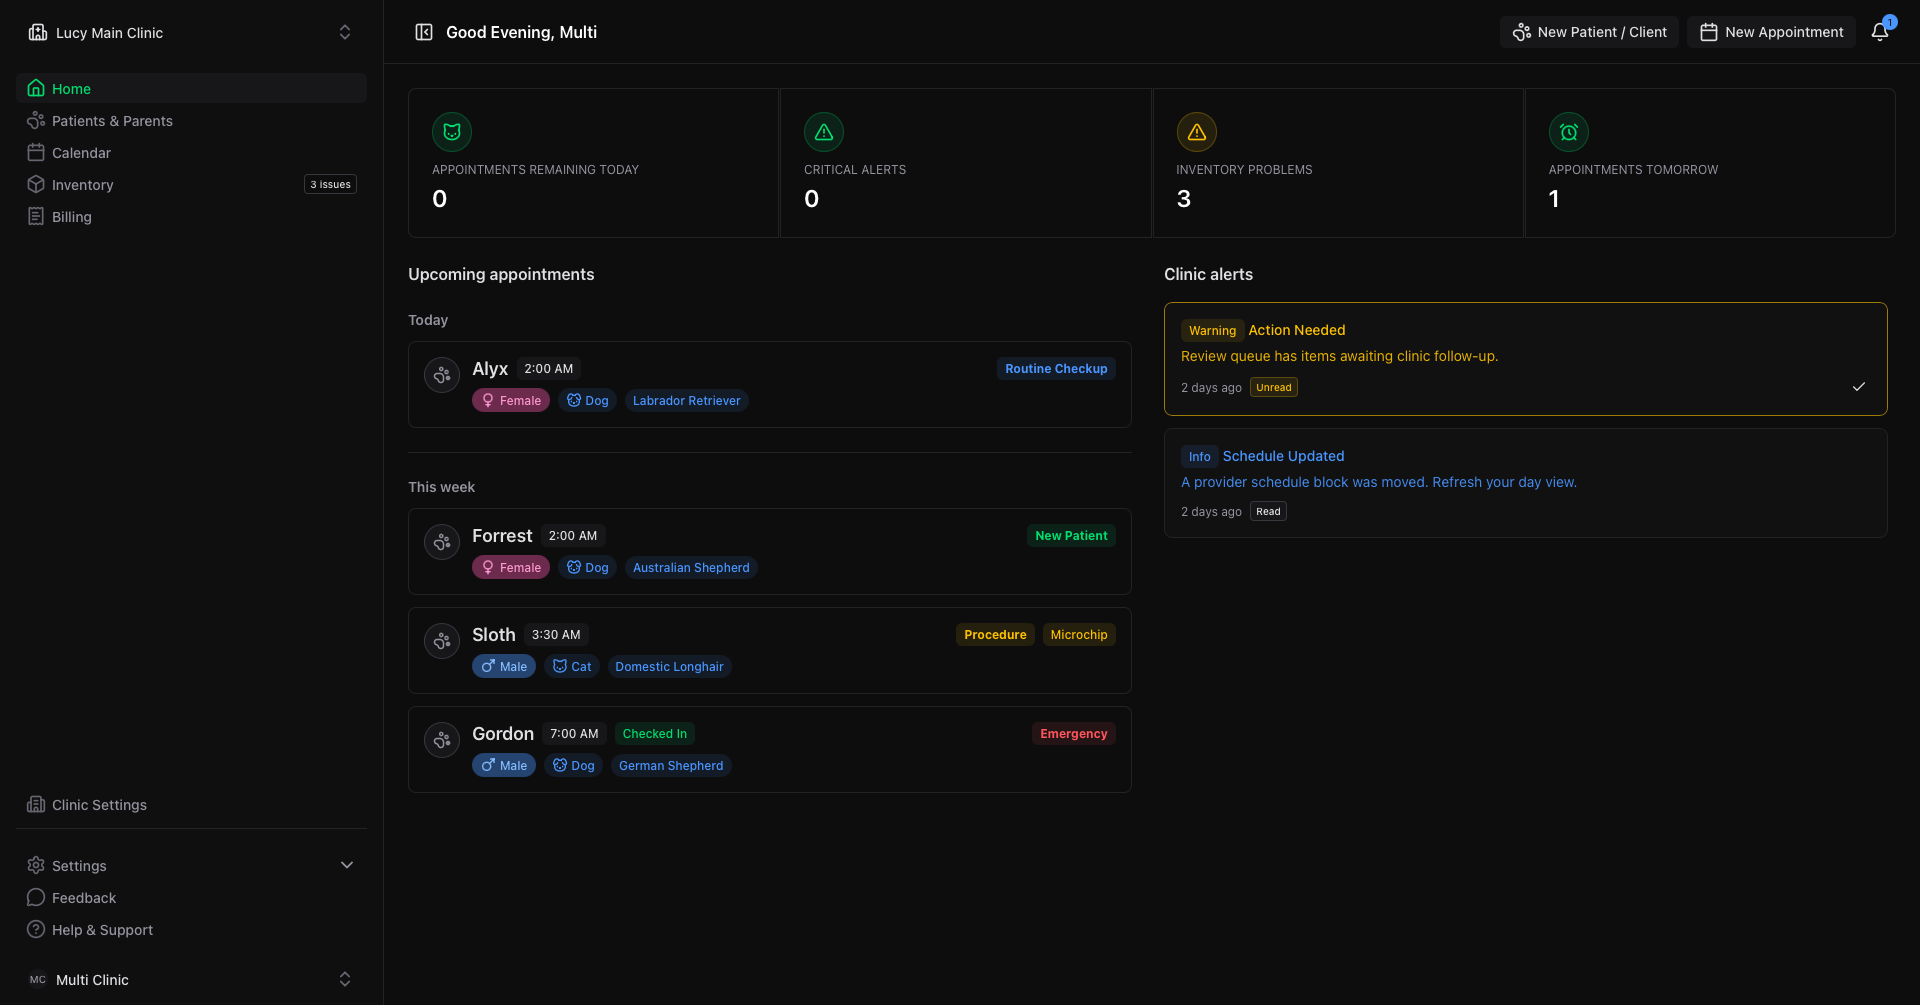Click the Checked In status badge

pos(655,733)
